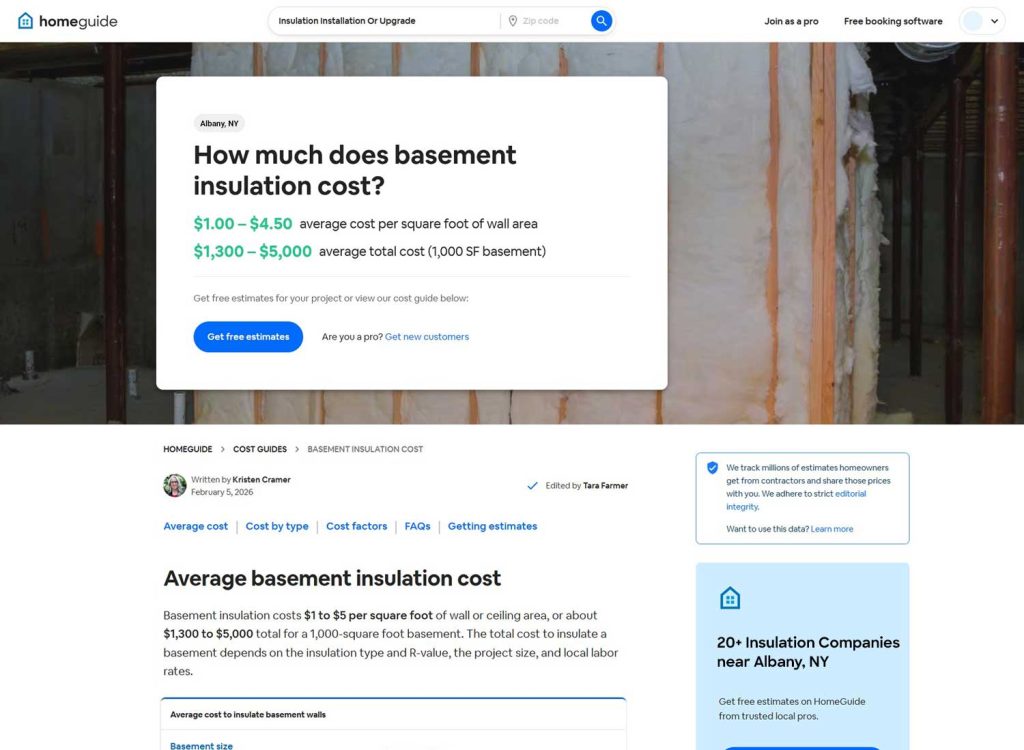
Task: Click the blue shield verification icon
Action: pos(713,467)
